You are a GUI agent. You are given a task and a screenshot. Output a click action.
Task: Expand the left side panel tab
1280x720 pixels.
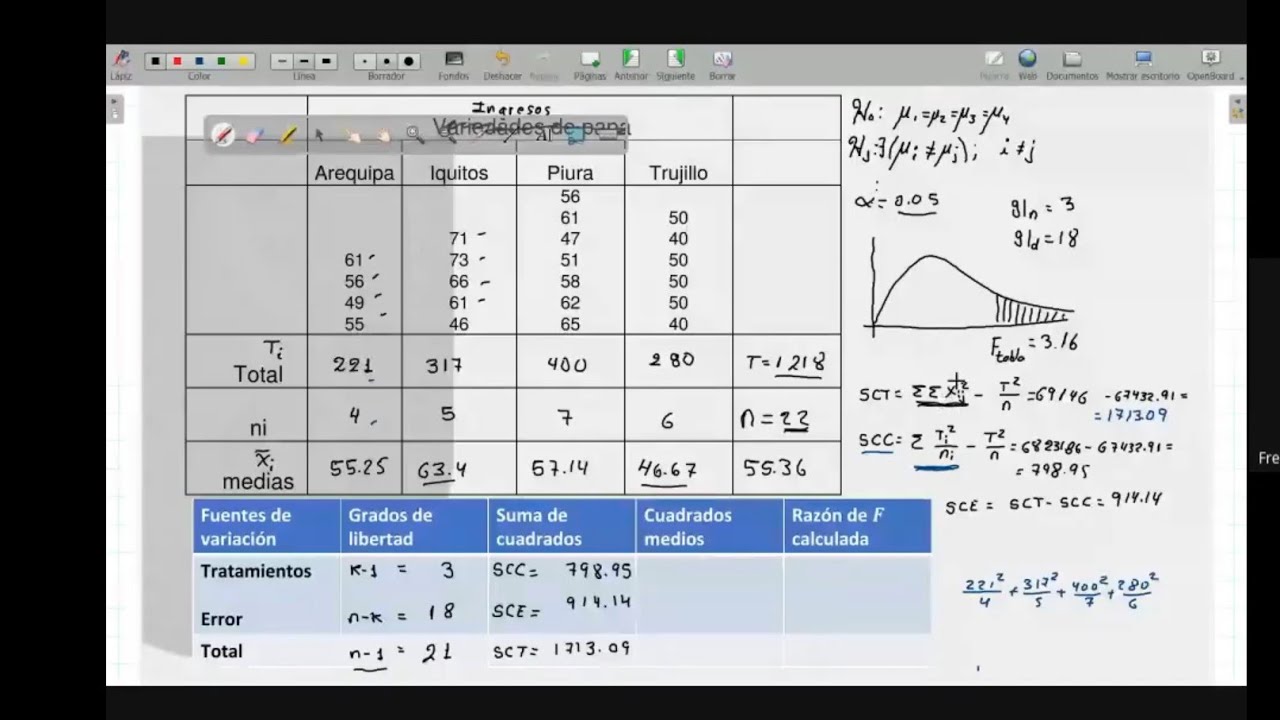point(115,110)
